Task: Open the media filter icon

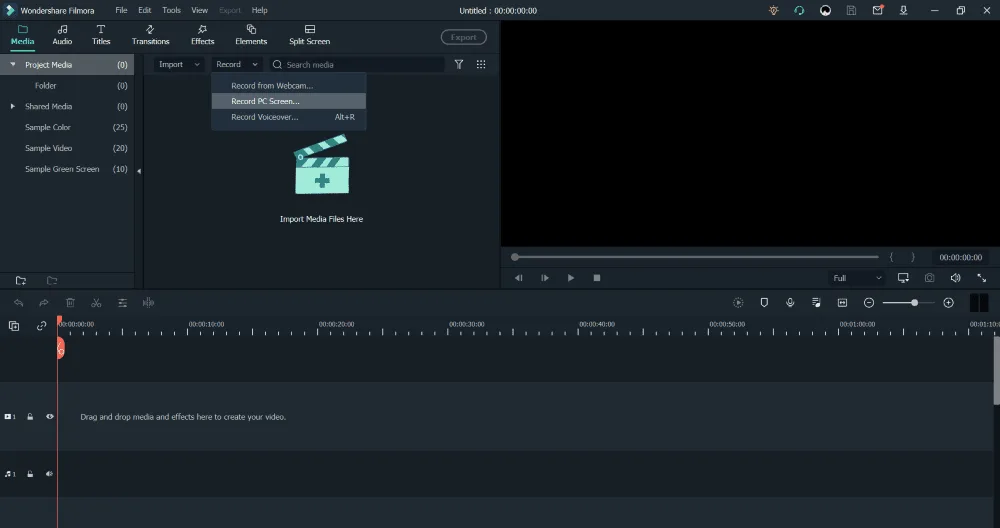Action: click(459, 64)
